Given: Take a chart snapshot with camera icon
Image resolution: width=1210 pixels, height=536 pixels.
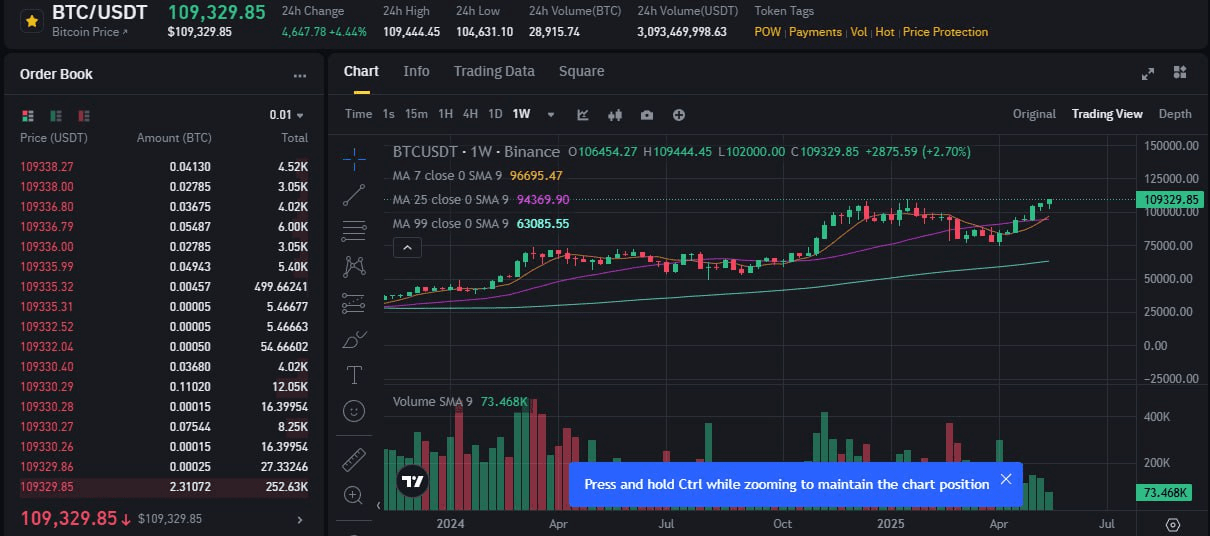Looking at the screenshot, I should coord(647,114).
